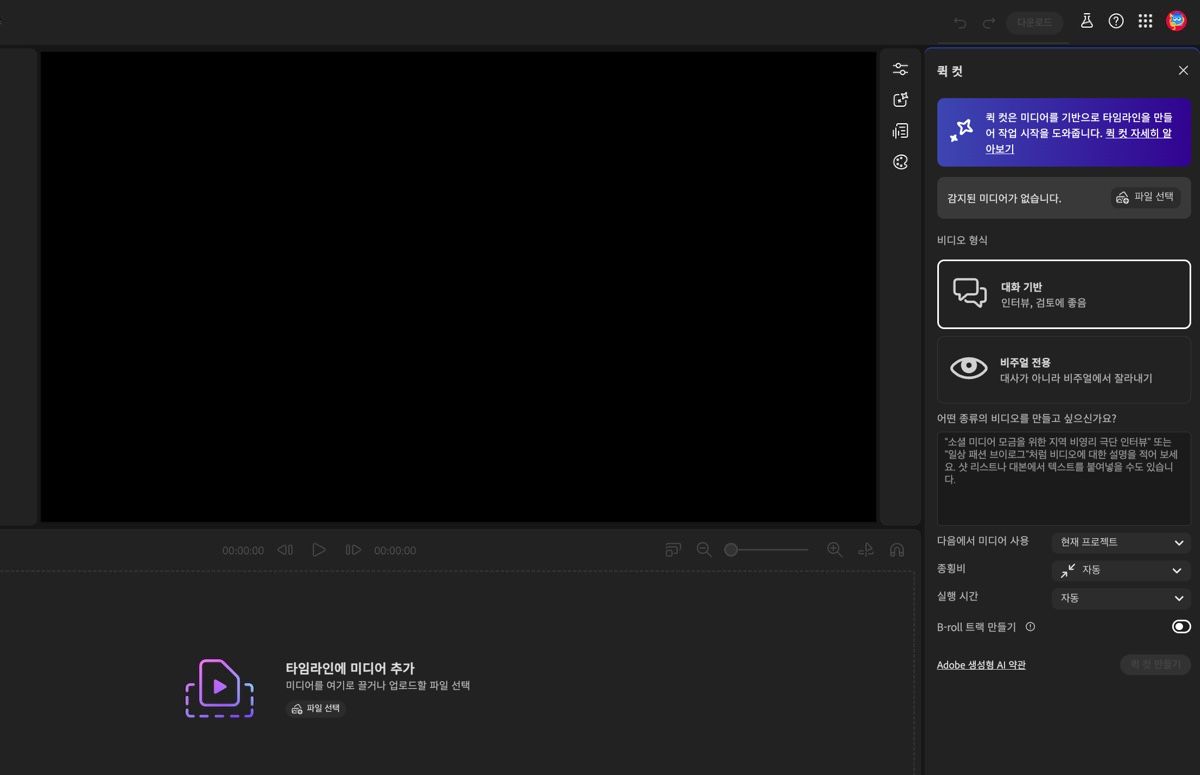Screen dimensions: 1200x775
Task: Open the Adobe 생성형 AI 약관 link
Action: click(x=981, y=665)
